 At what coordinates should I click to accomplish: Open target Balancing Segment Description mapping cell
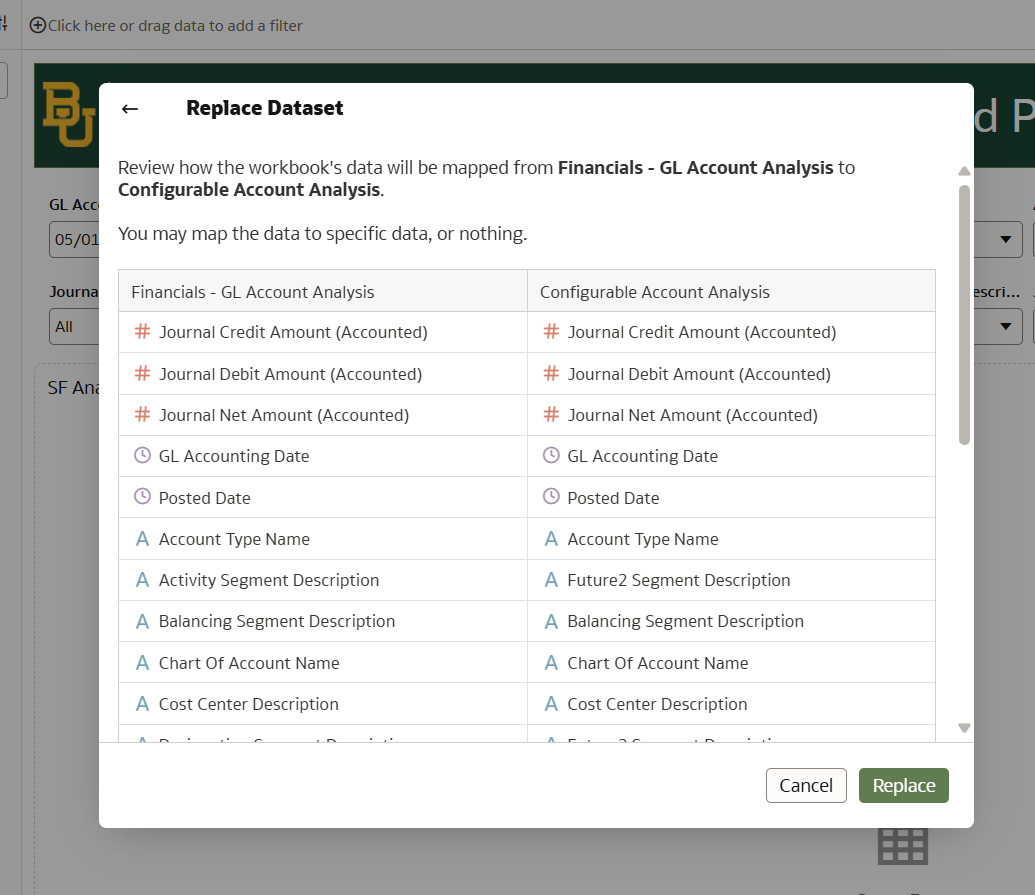coord(731,621)
